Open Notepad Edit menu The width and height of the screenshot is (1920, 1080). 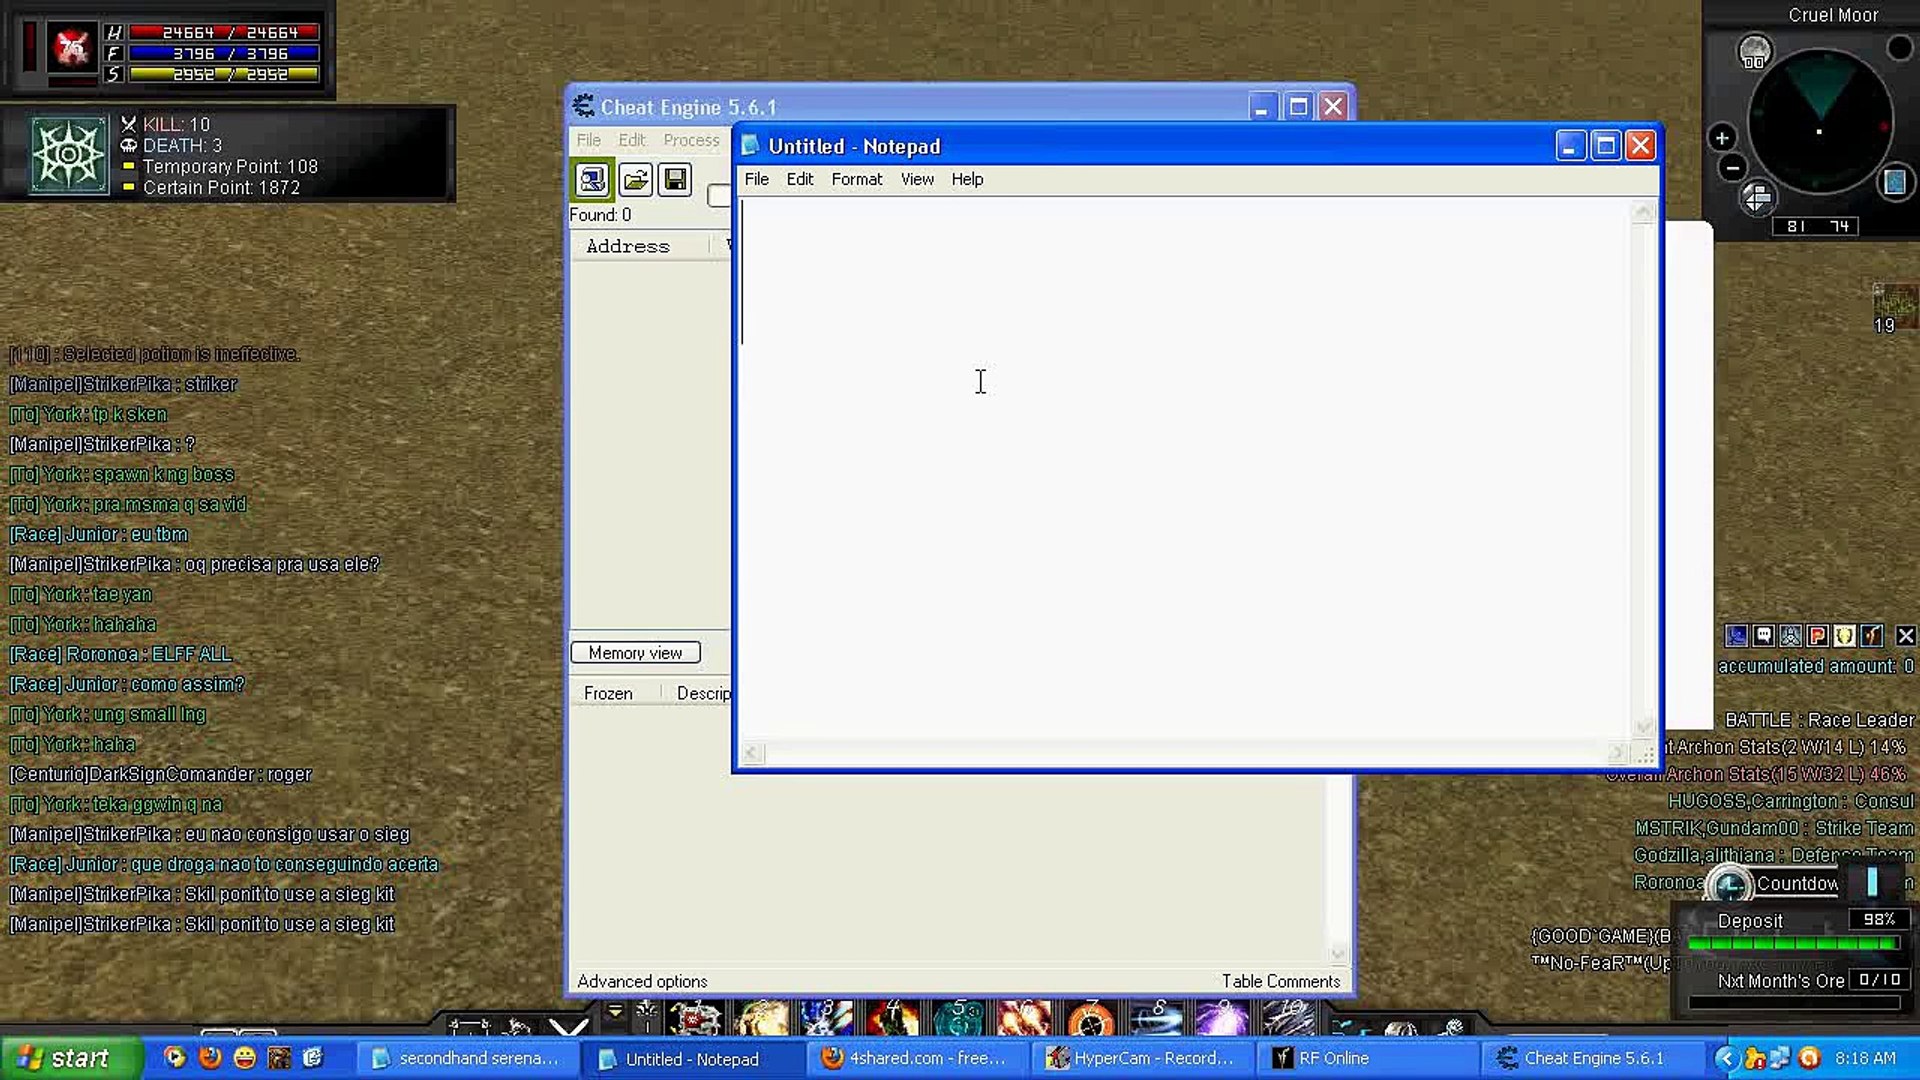[799, 179]
